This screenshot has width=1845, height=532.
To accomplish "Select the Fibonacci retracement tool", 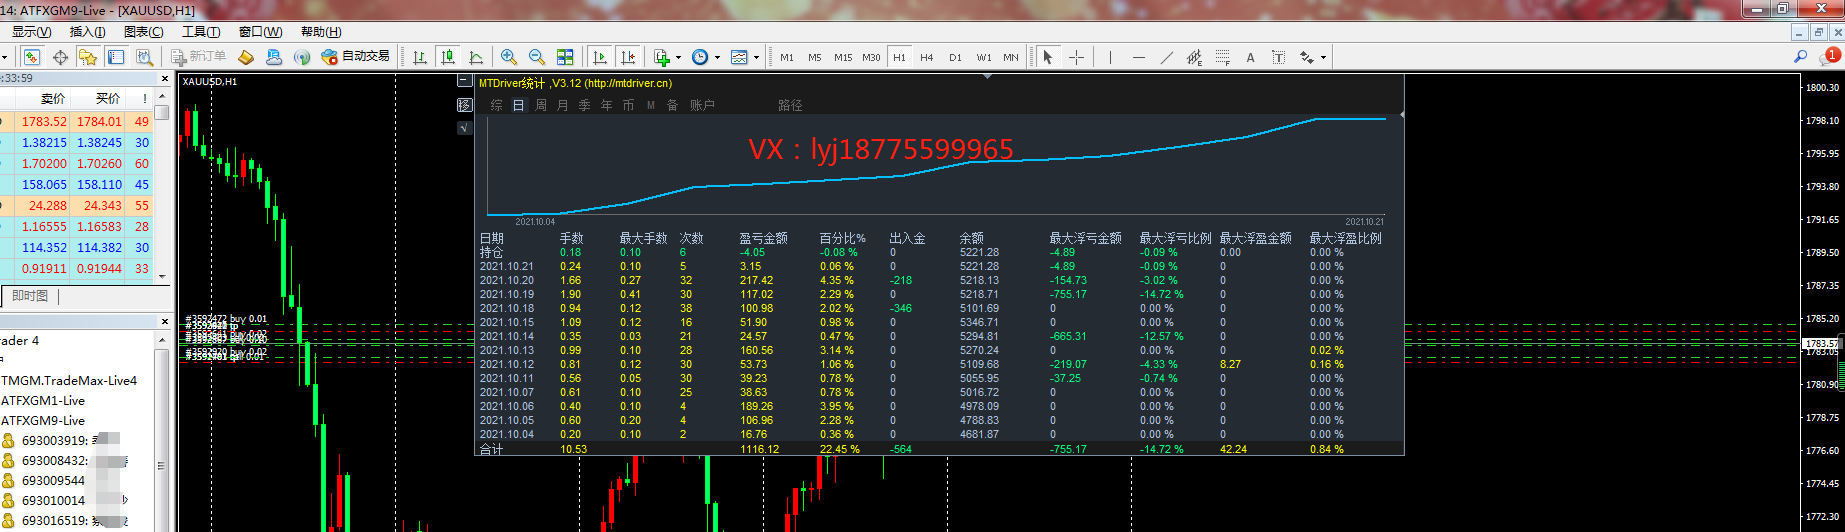I will [1222, 57].
